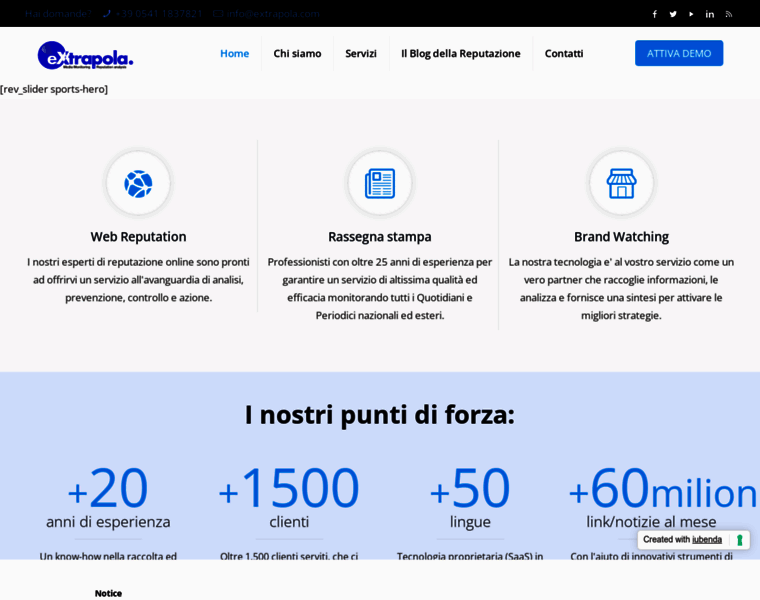Viewport: 760px width, 600px height.
Task: Click the '+50' counter
Action: pyautogui.click(x=470, y=488)
